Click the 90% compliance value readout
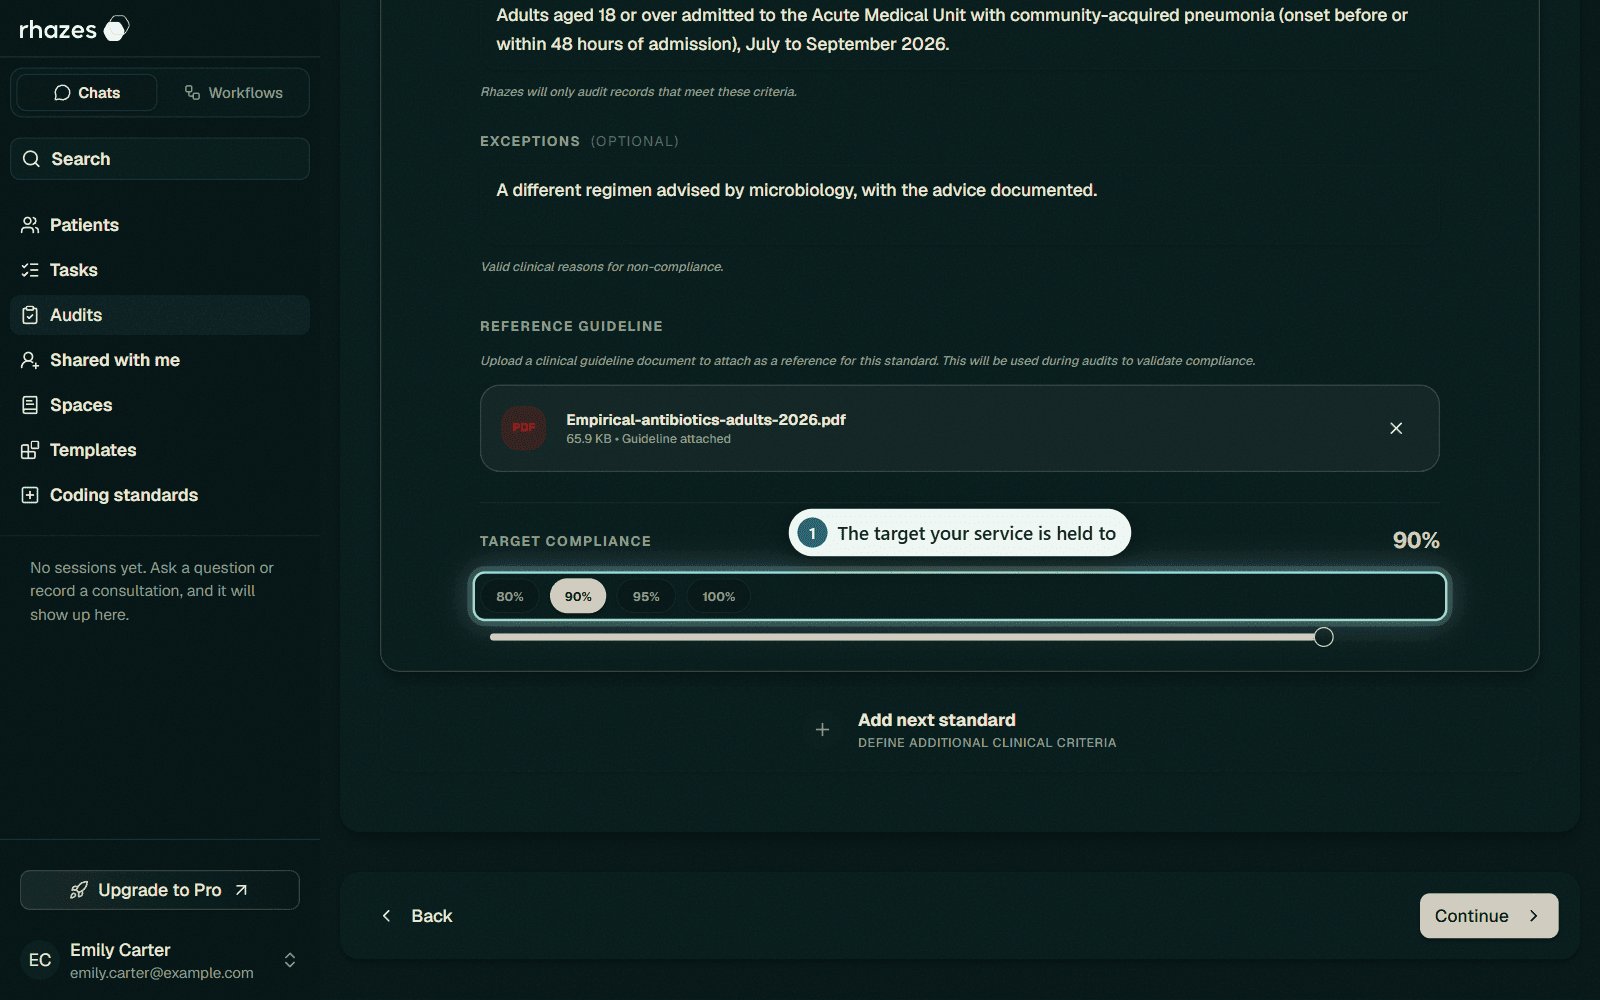Screen dimensions: 1600x1000 [1416, 540]
